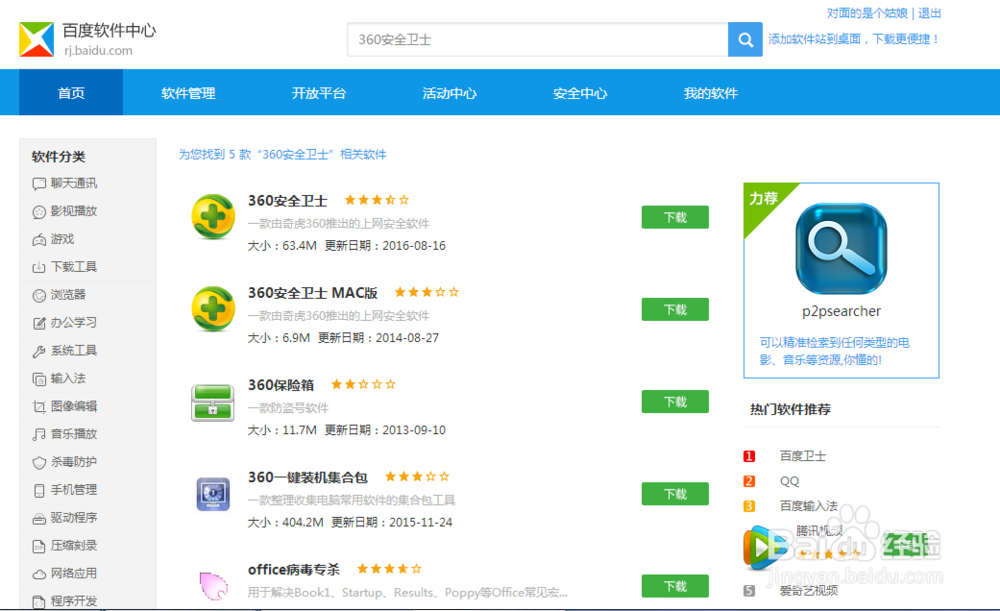Click the search result count message
The width and height of the screenshot is (1000, 611).
[x=282, y=154]
